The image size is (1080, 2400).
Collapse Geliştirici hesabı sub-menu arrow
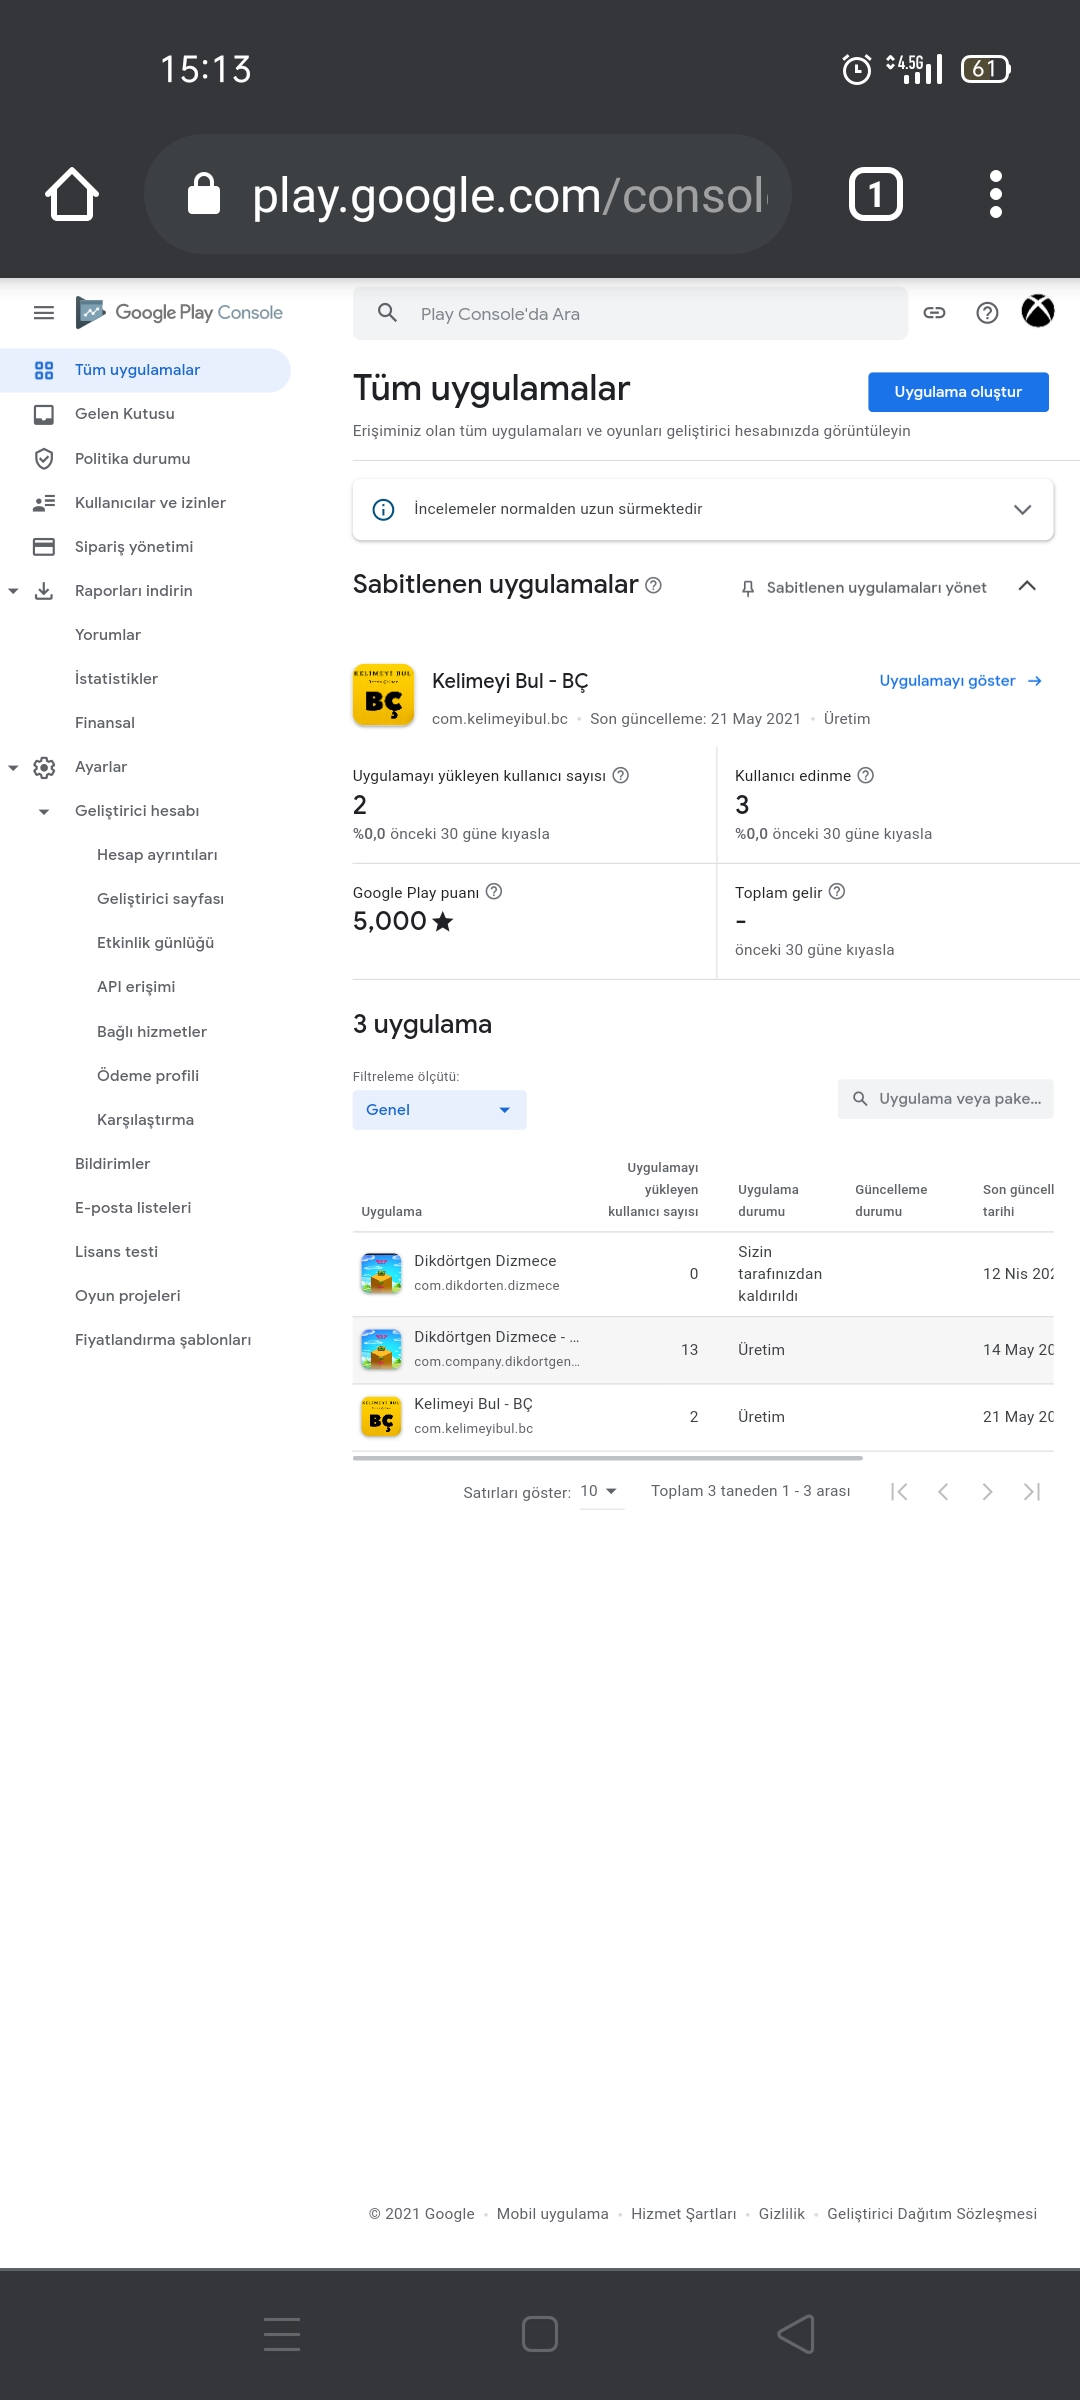[44, 811]
